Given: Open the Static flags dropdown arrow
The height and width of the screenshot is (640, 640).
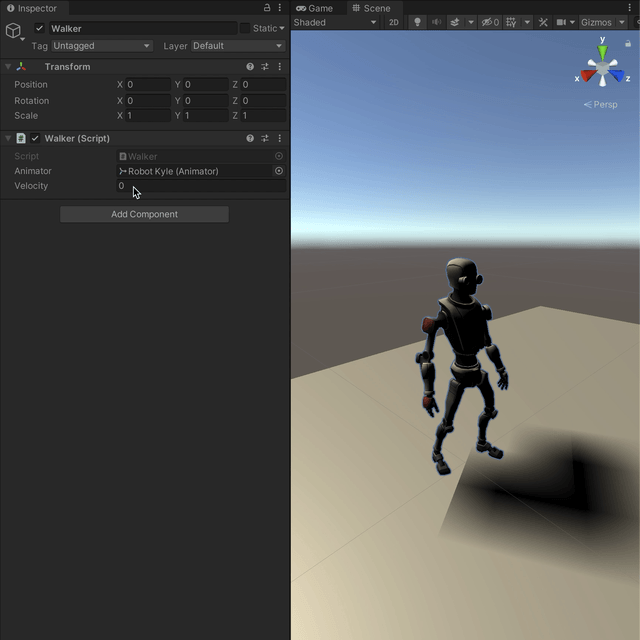Looking at the screenshot, I should (282, 28).
